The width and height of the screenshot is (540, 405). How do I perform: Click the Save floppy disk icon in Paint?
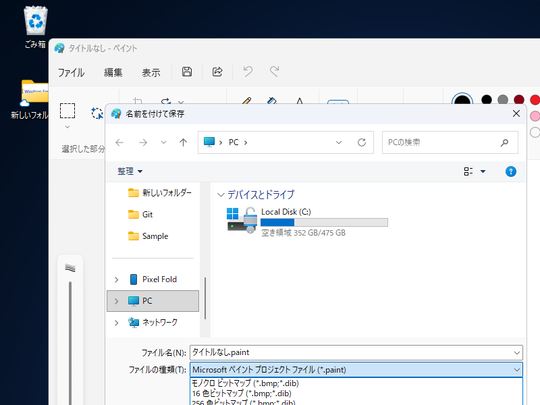(187, 72)
